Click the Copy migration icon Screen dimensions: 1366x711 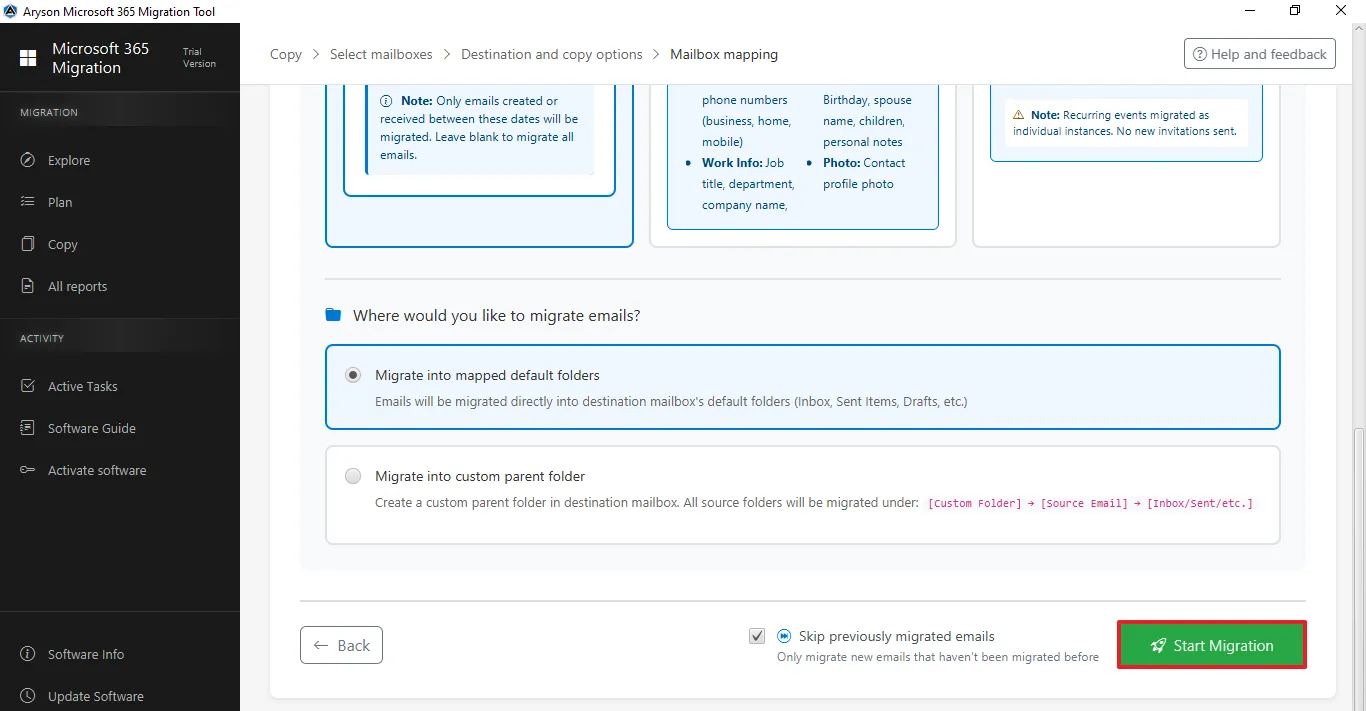(26, 244)
